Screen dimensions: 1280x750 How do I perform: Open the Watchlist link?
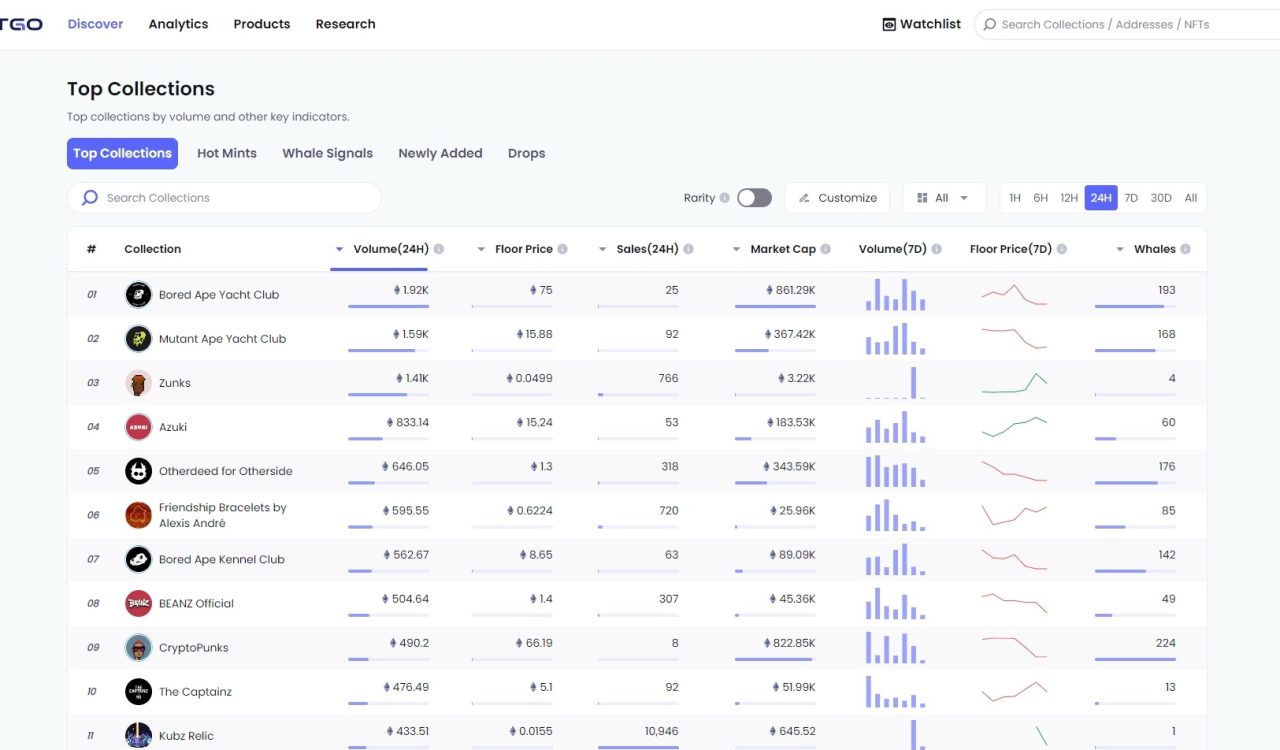pyautogui.click(x=921, y=24)
